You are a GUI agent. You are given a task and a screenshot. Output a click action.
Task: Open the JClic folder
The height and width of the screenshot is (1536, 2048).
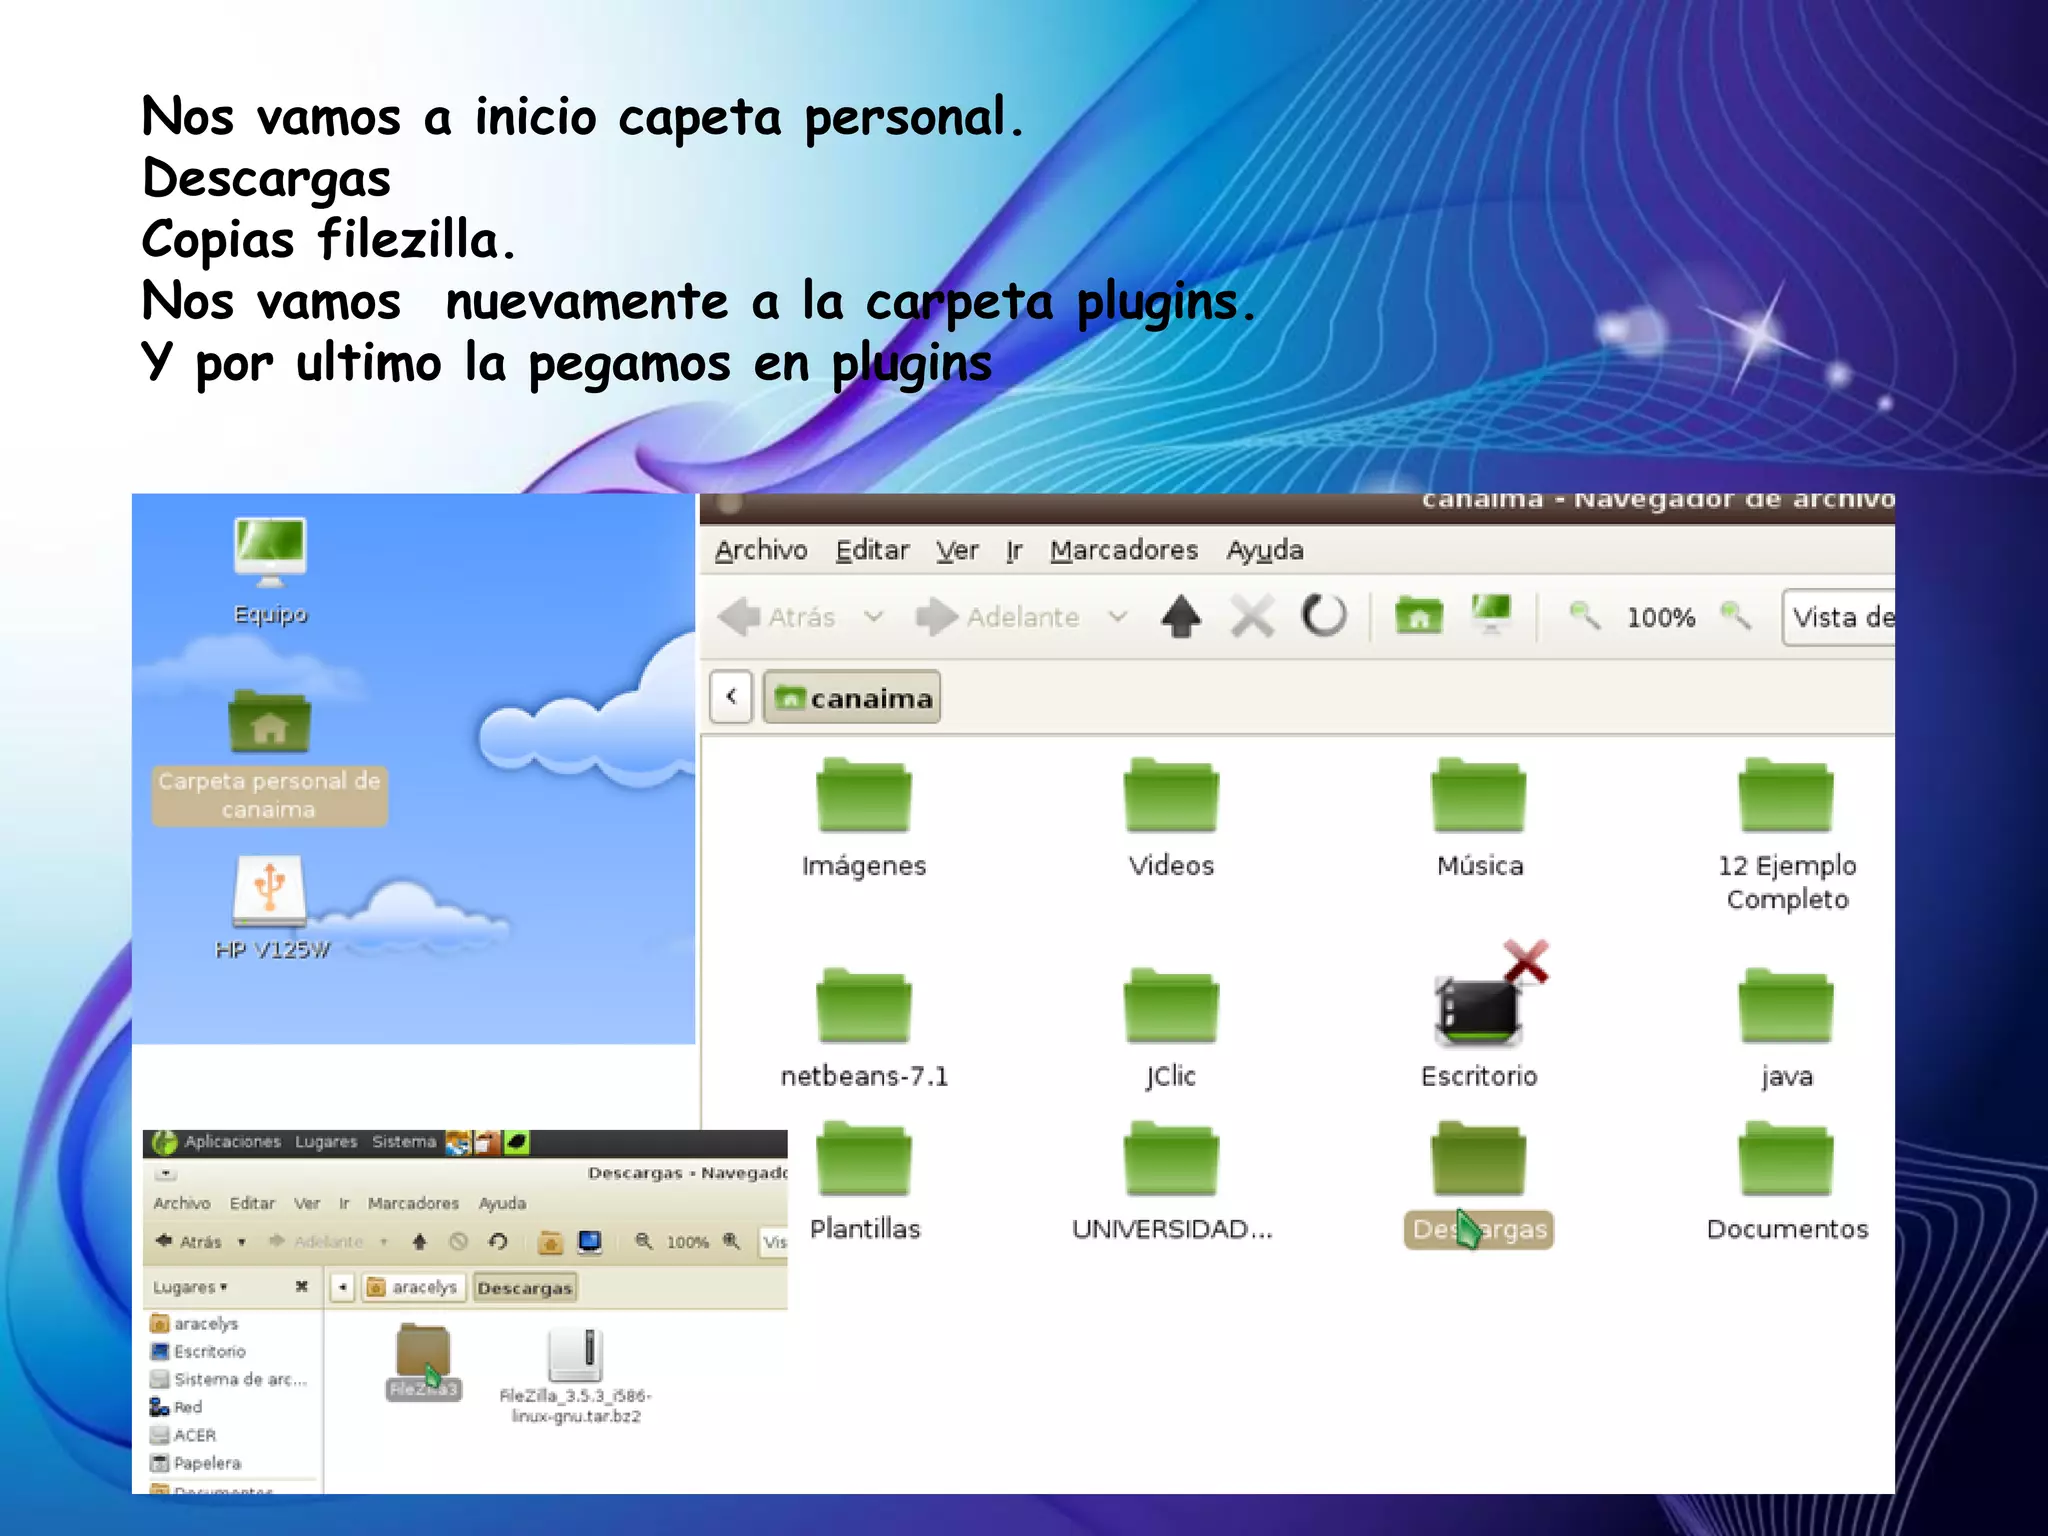click(x=1171, y=1029)
